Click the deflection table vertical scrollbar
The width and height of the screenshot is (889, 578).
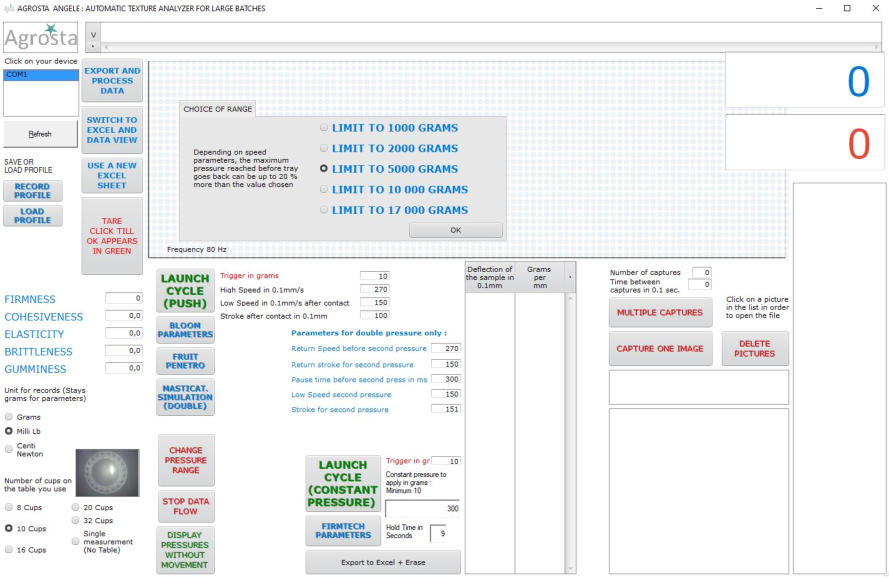tap(570, 433)
